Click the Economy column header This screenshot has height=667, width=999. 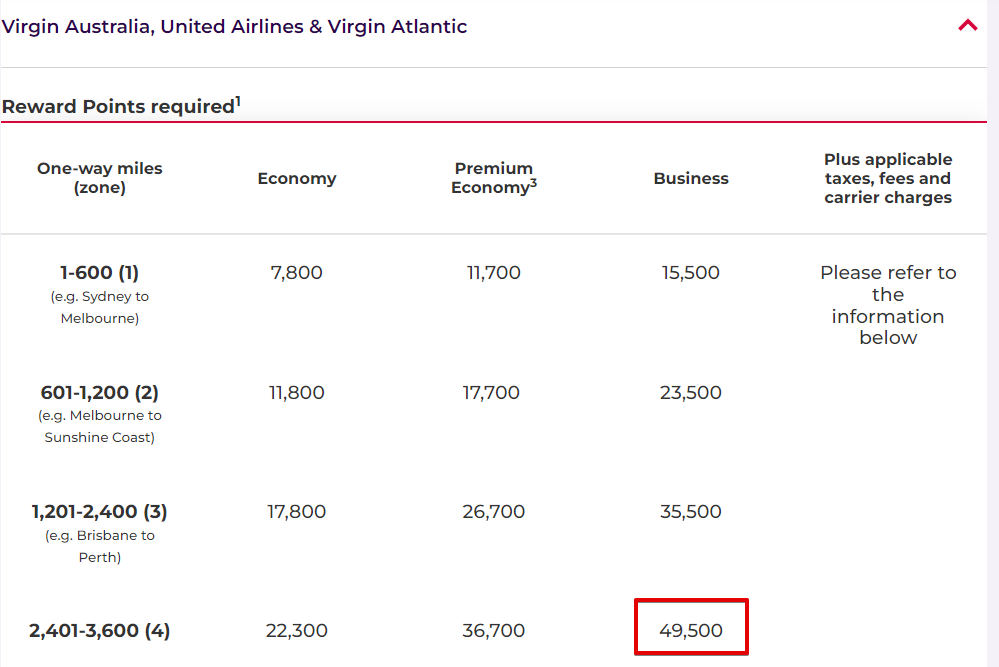click(x=297, y=178)
